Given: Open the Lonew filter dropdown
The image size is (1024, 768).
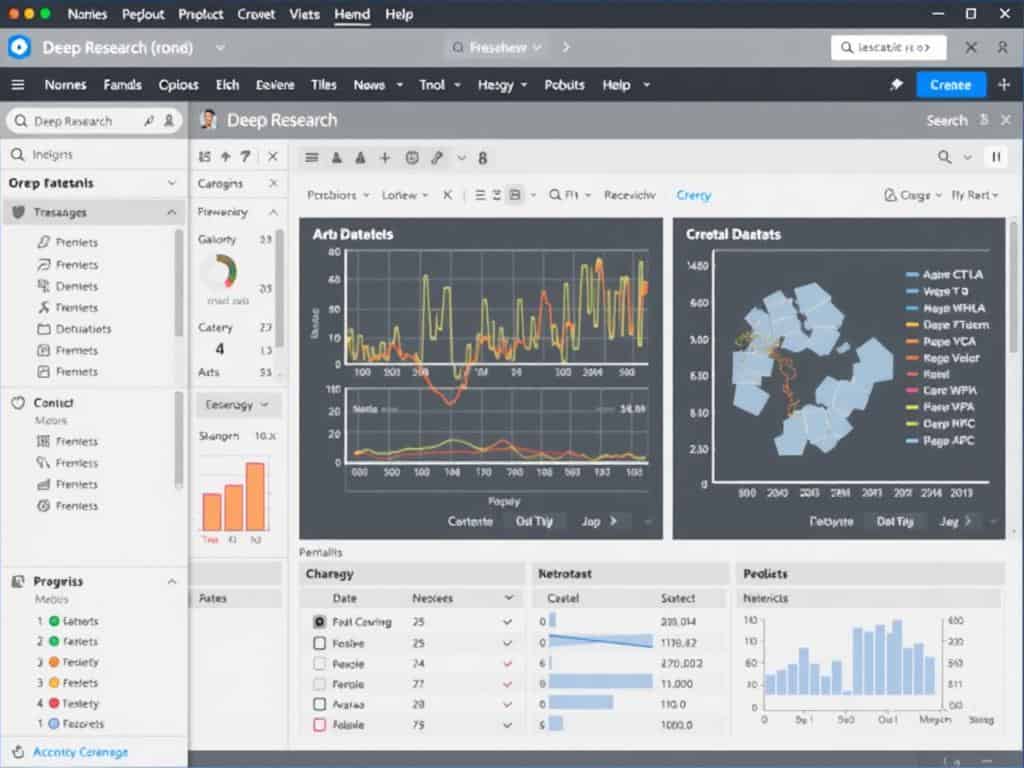Looking at the screenshot, I should pyautogui.click(x=405, y=195).
